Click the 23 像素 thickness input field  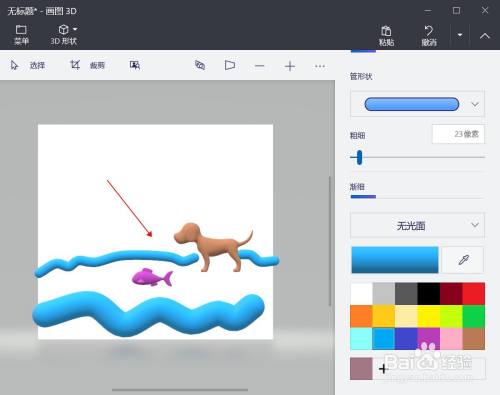[458, 134]
